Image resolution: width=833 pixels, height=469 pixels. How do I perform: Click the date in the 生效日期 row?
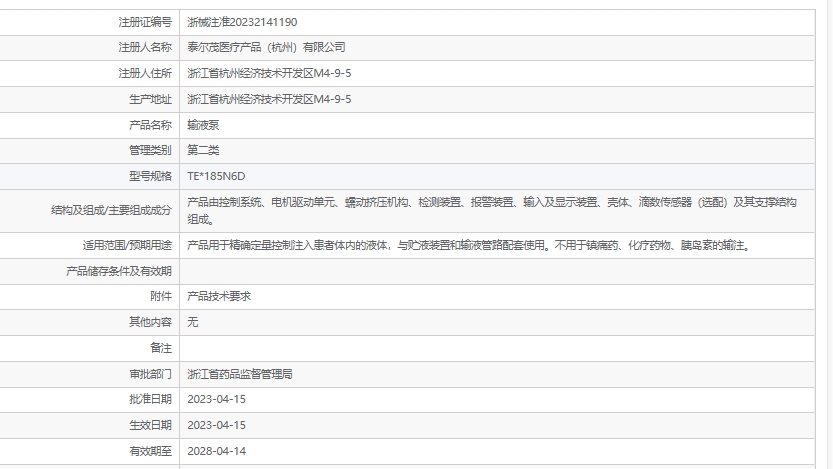pos(216,425)
